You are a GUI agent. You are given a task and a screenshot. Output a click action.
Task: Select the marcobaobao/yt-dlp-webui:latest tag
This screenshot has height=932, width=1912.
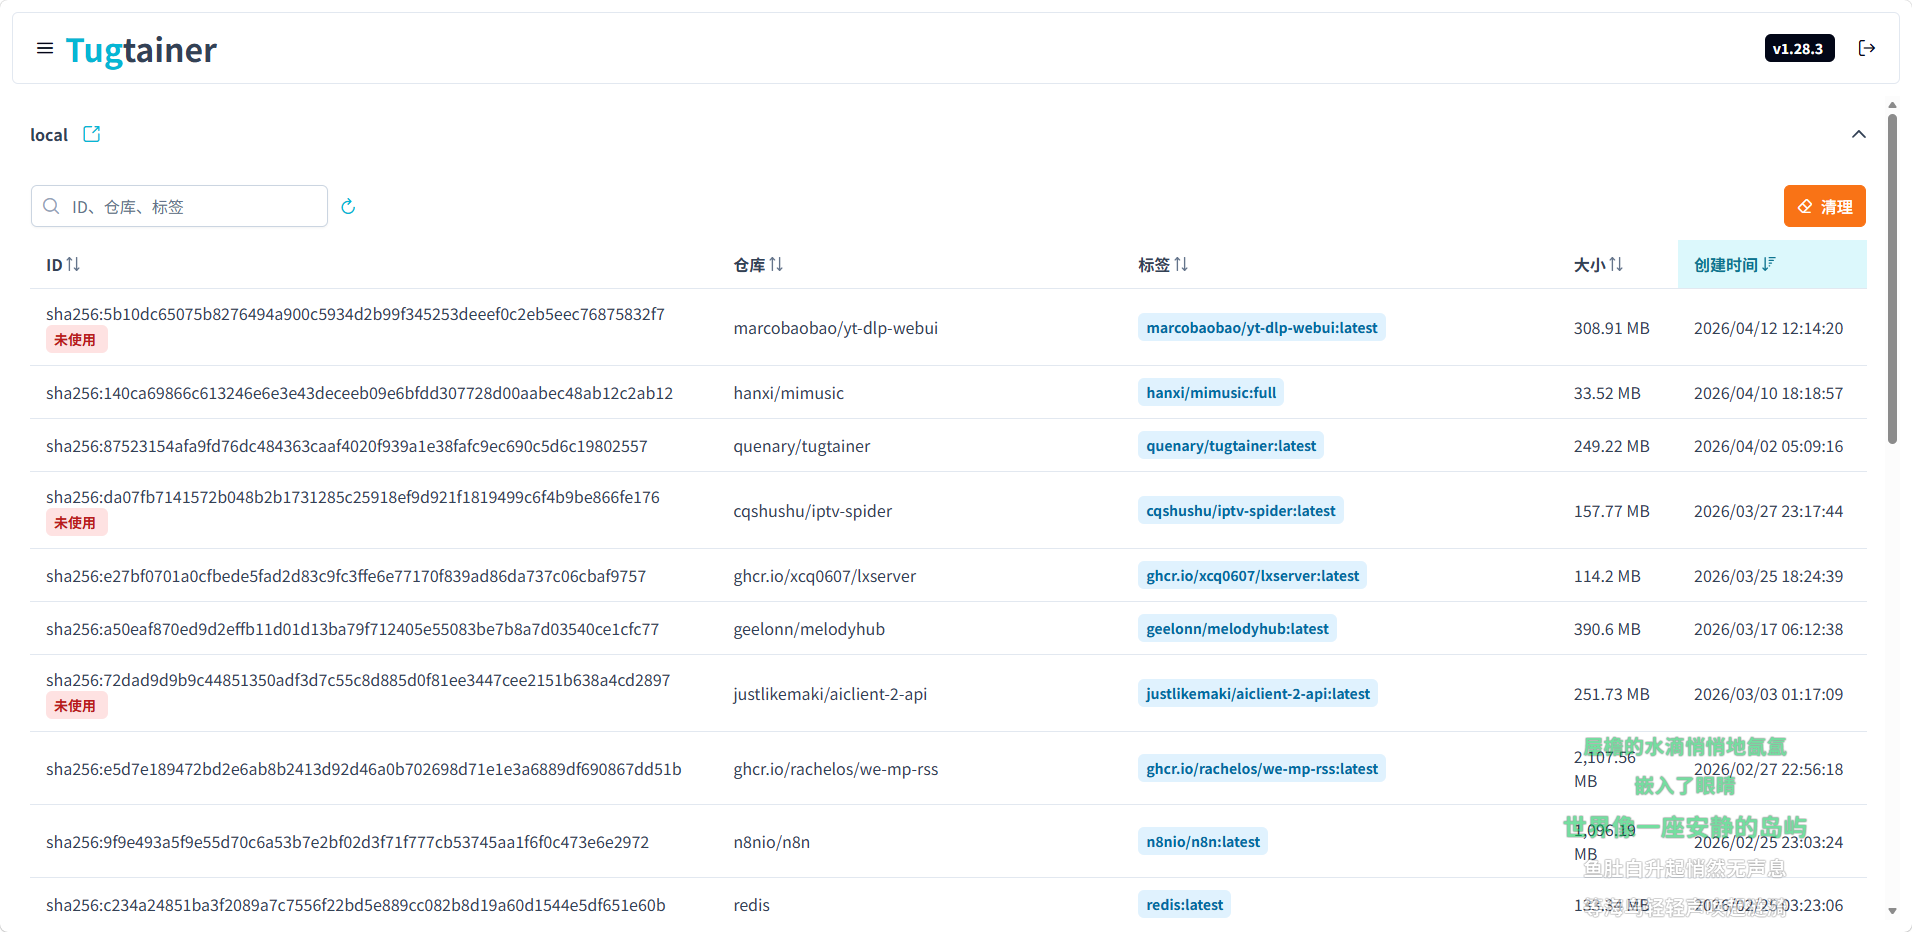coord(1261,328)
